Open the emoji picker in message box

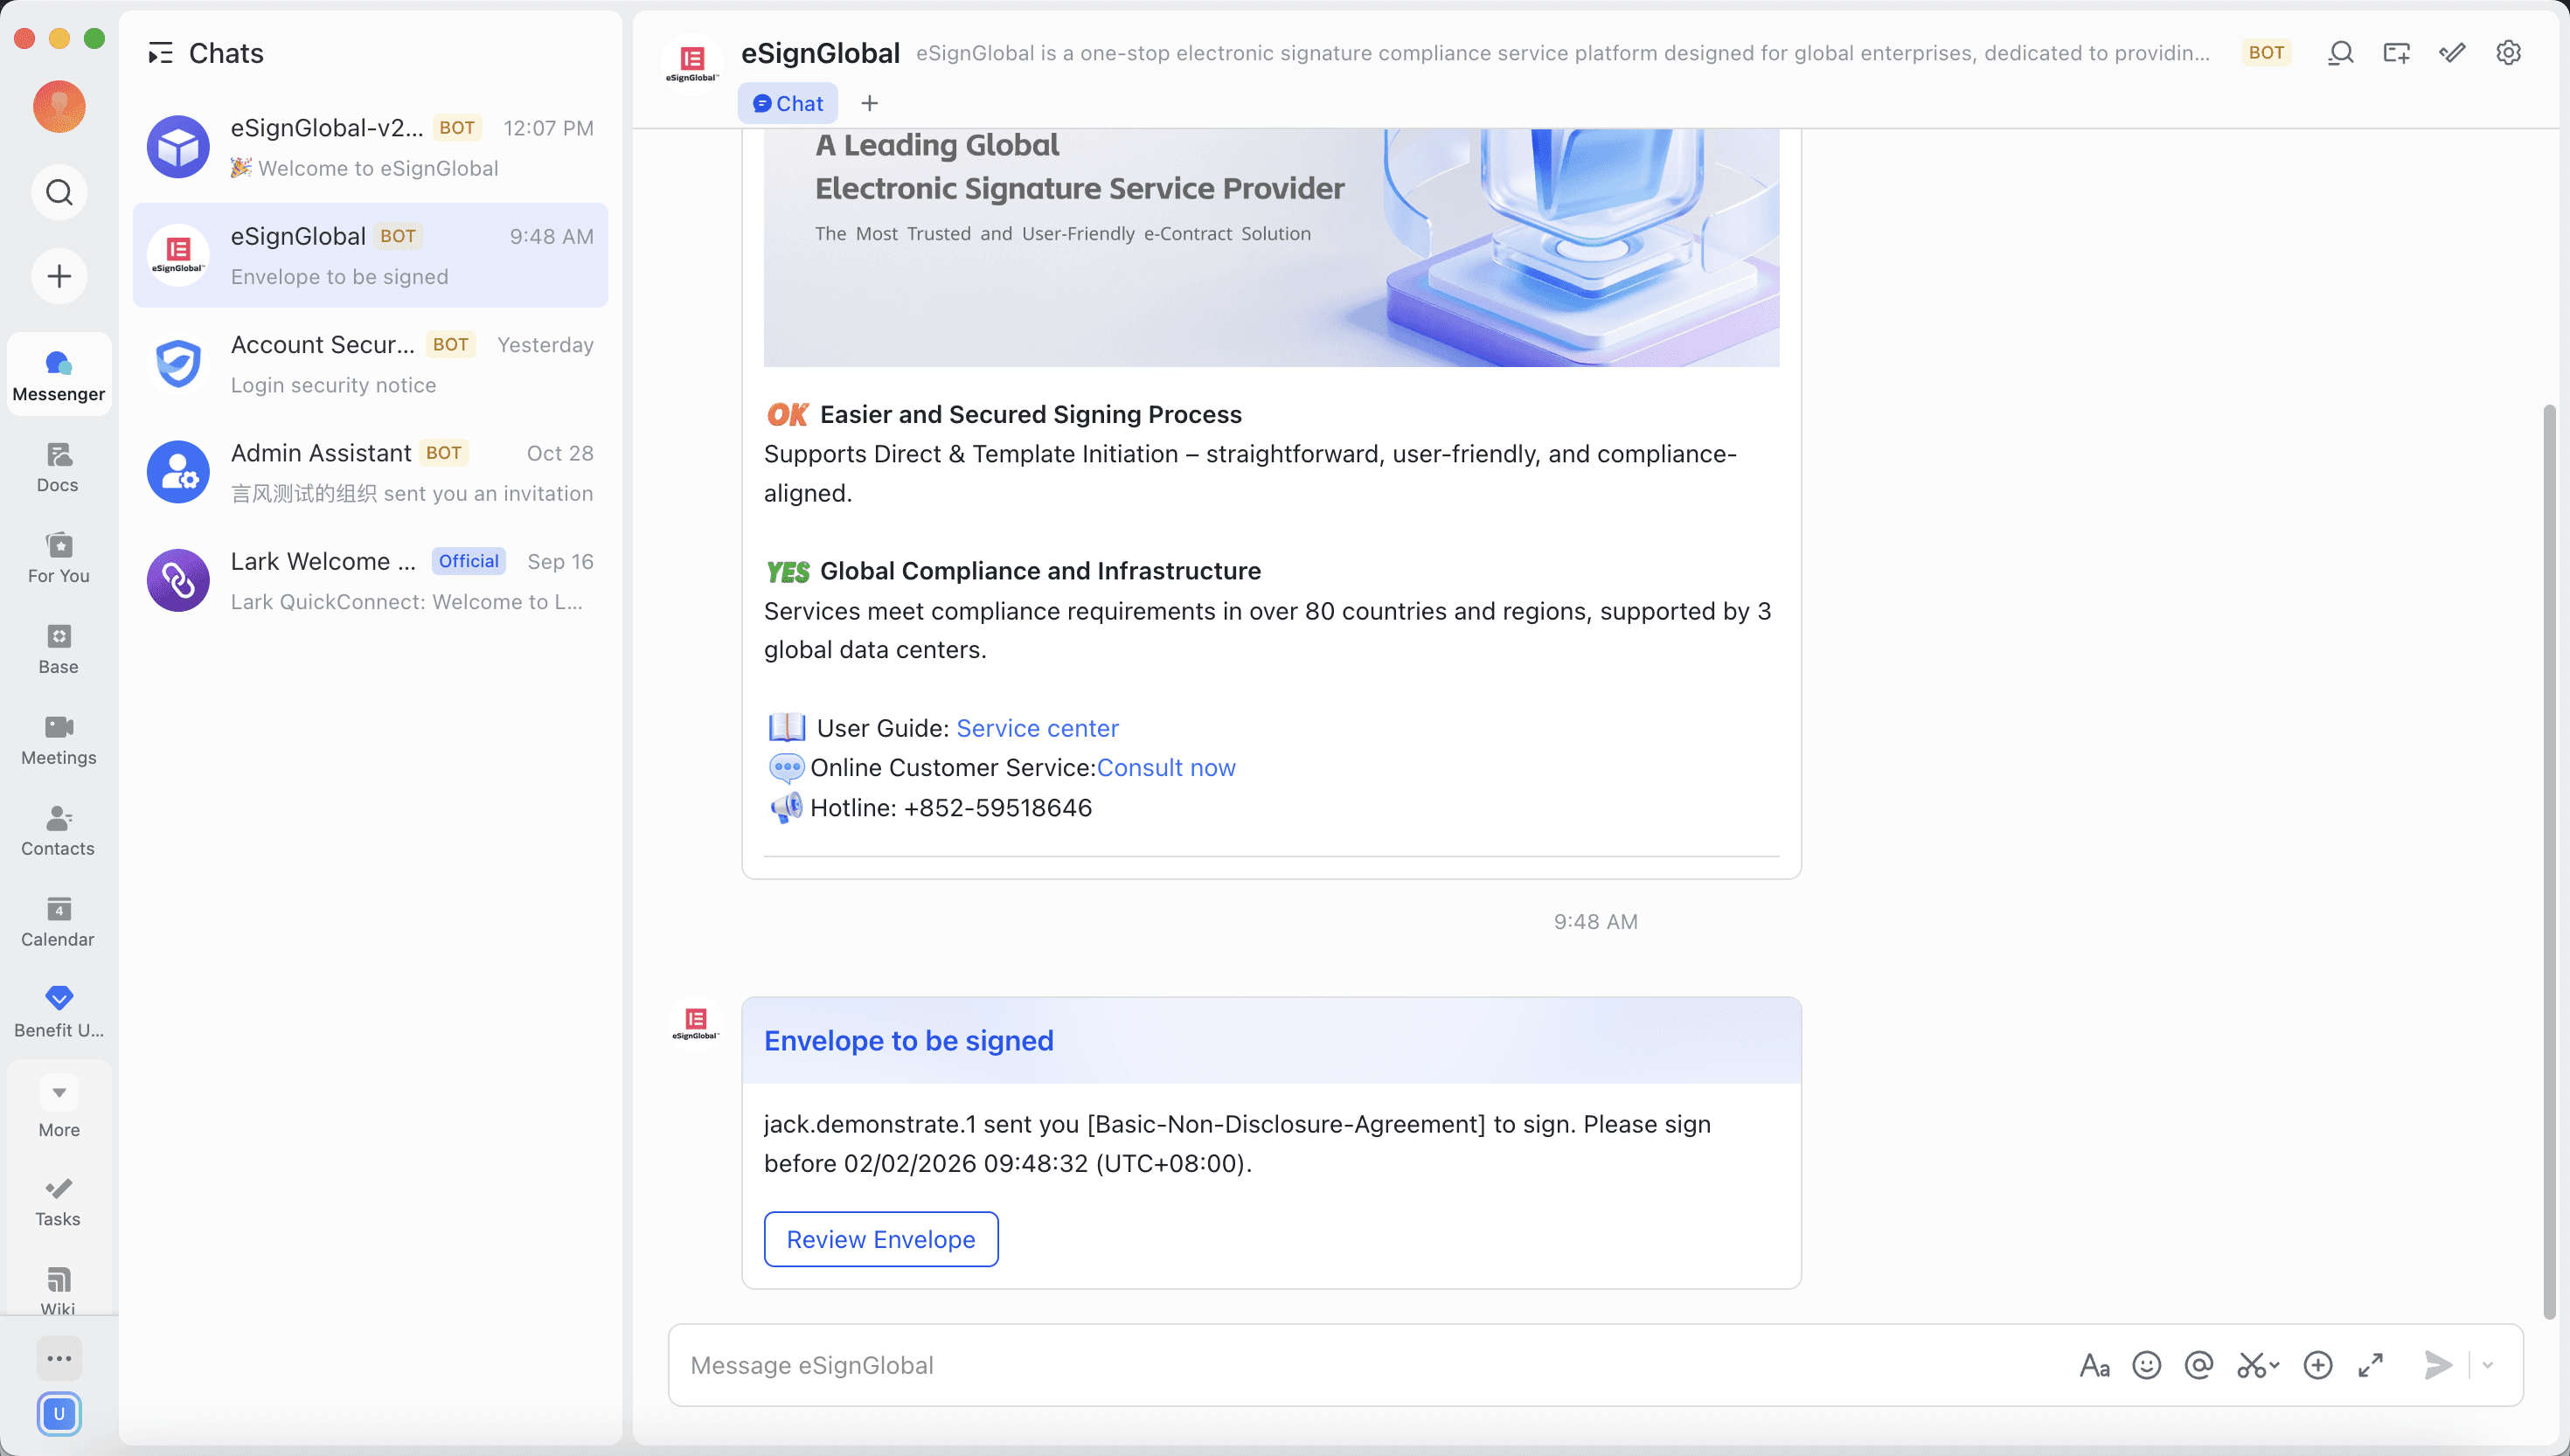pos(2146,1365)
